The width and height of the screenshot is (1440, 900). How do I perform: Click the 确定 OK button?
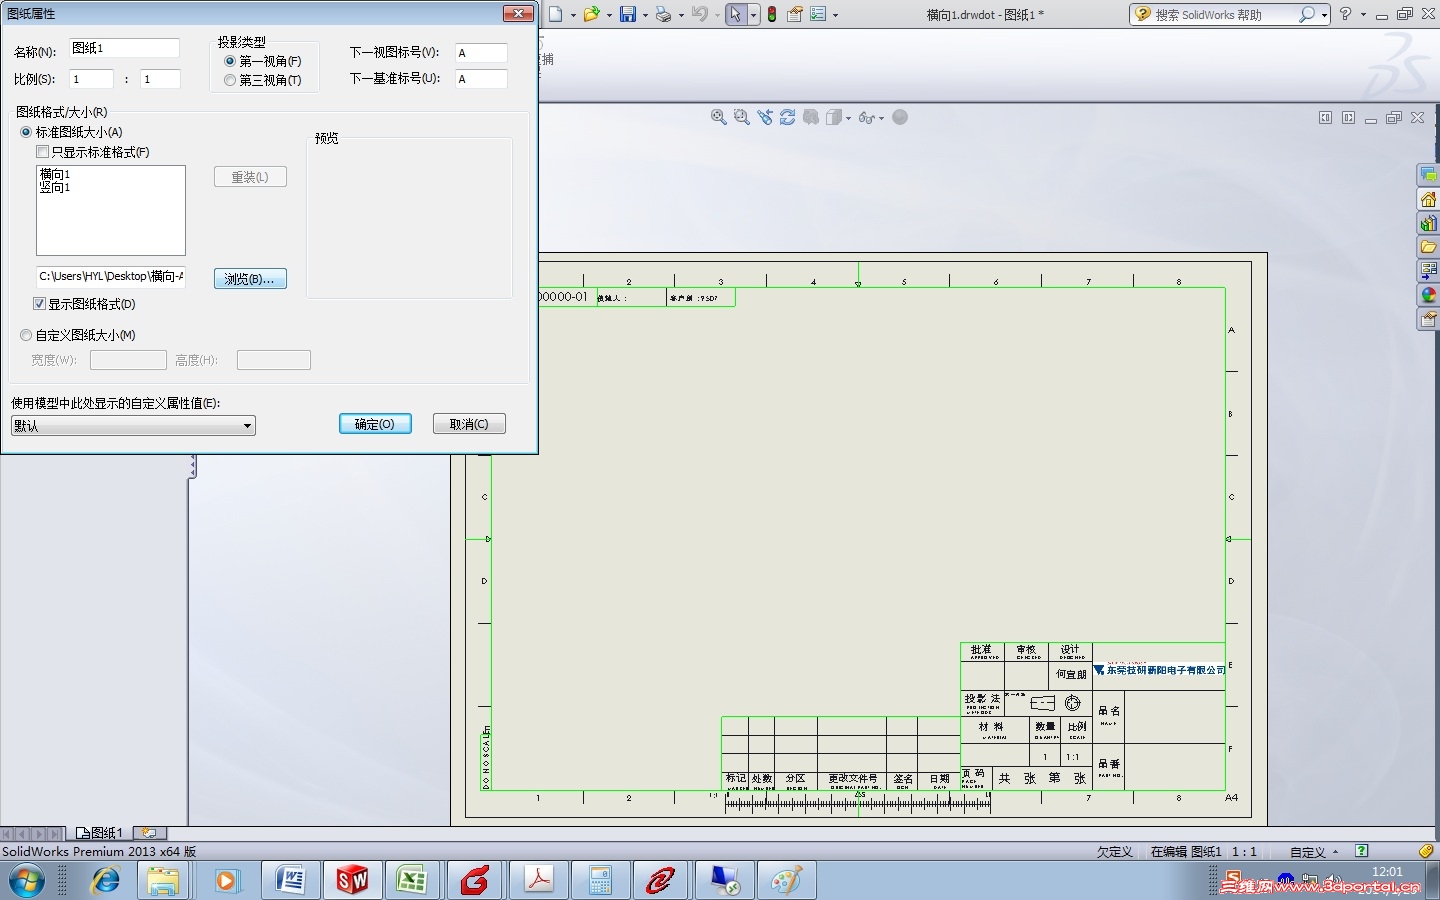pos(375,424)
